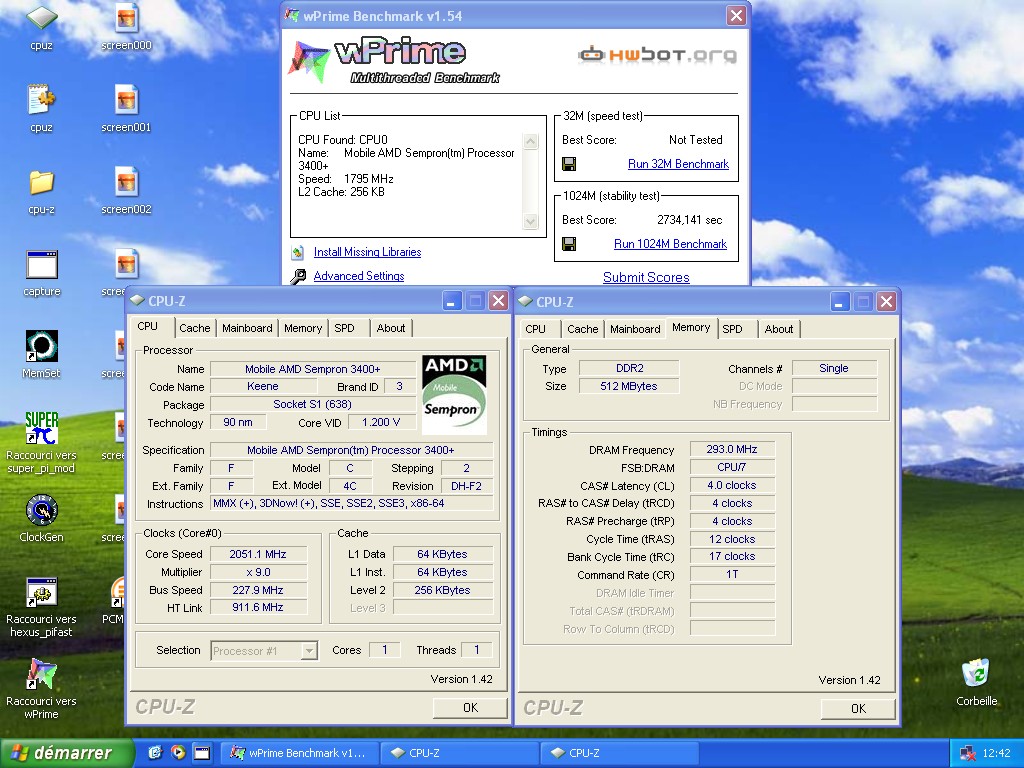Switch to Cache tab in left CPU-Z
The width and height of the screenshot is (1024, 768).
(195, 328)
